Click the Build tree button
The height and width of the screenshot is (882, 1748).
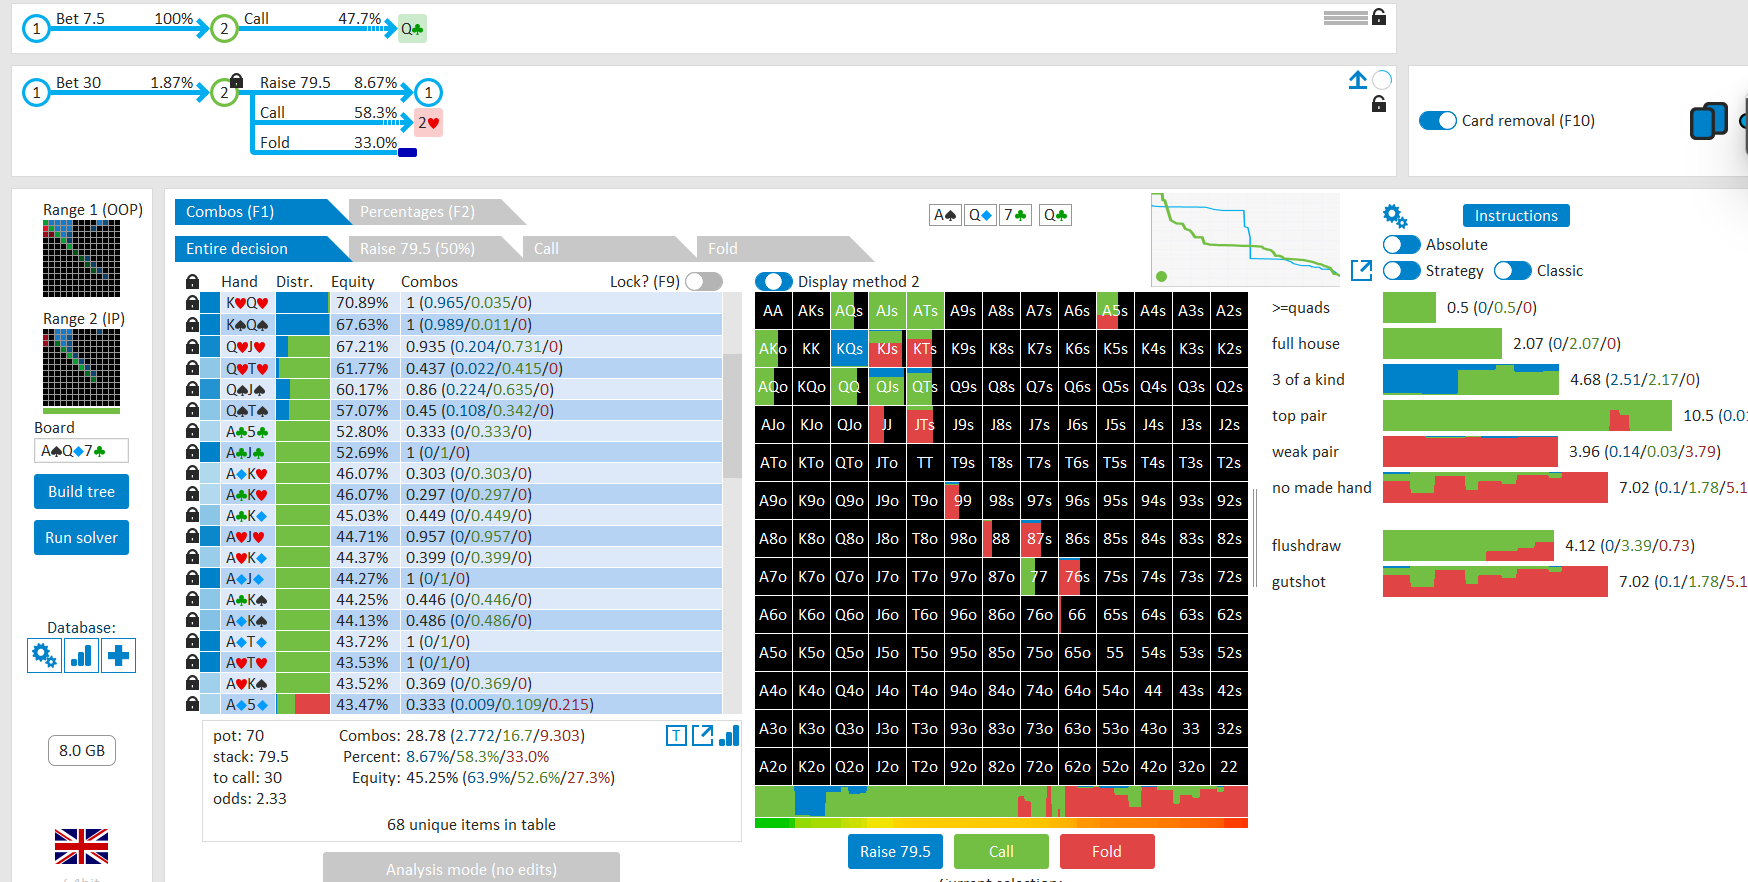pyautogui.click(x=81, y=492)
